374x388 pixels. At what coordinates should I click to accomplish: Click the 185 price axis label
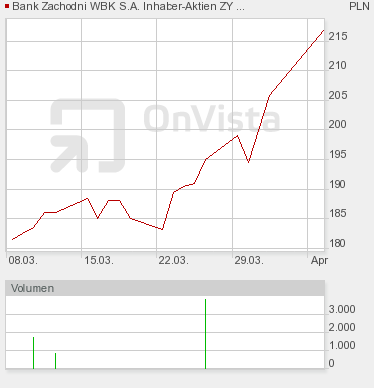click(338, 213)
